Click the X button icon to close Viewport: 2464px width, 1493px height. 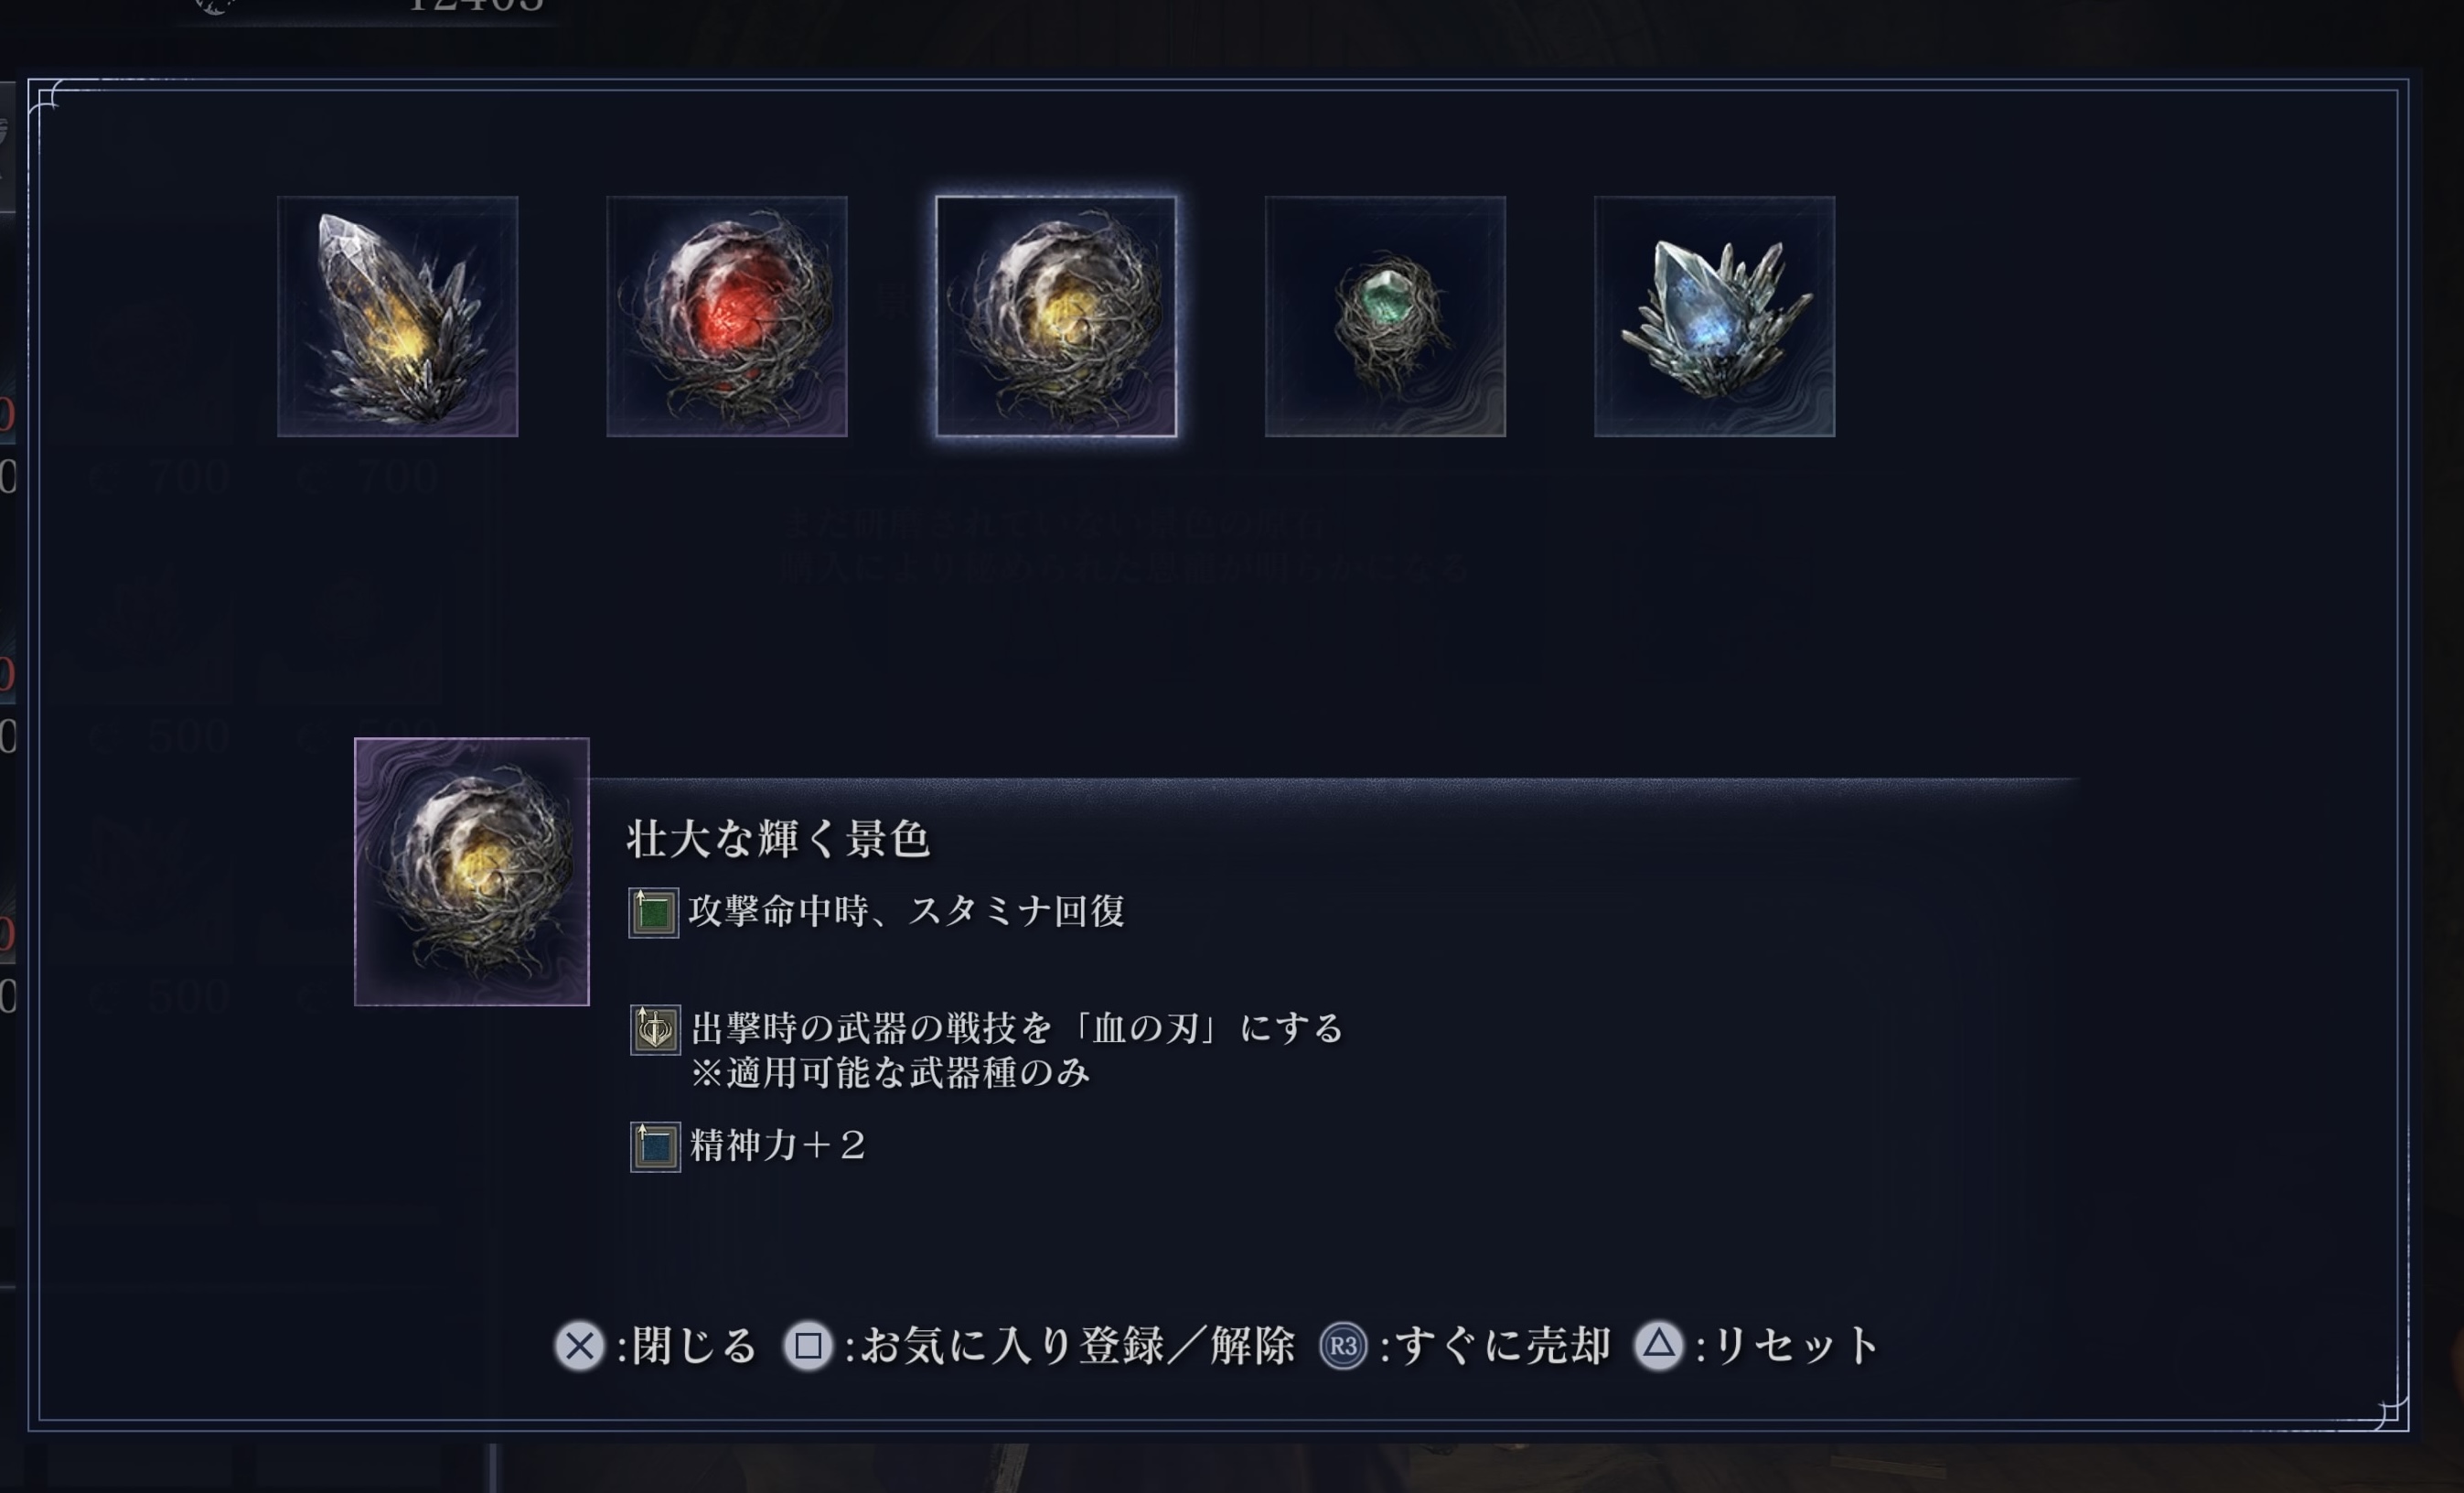580,1346
